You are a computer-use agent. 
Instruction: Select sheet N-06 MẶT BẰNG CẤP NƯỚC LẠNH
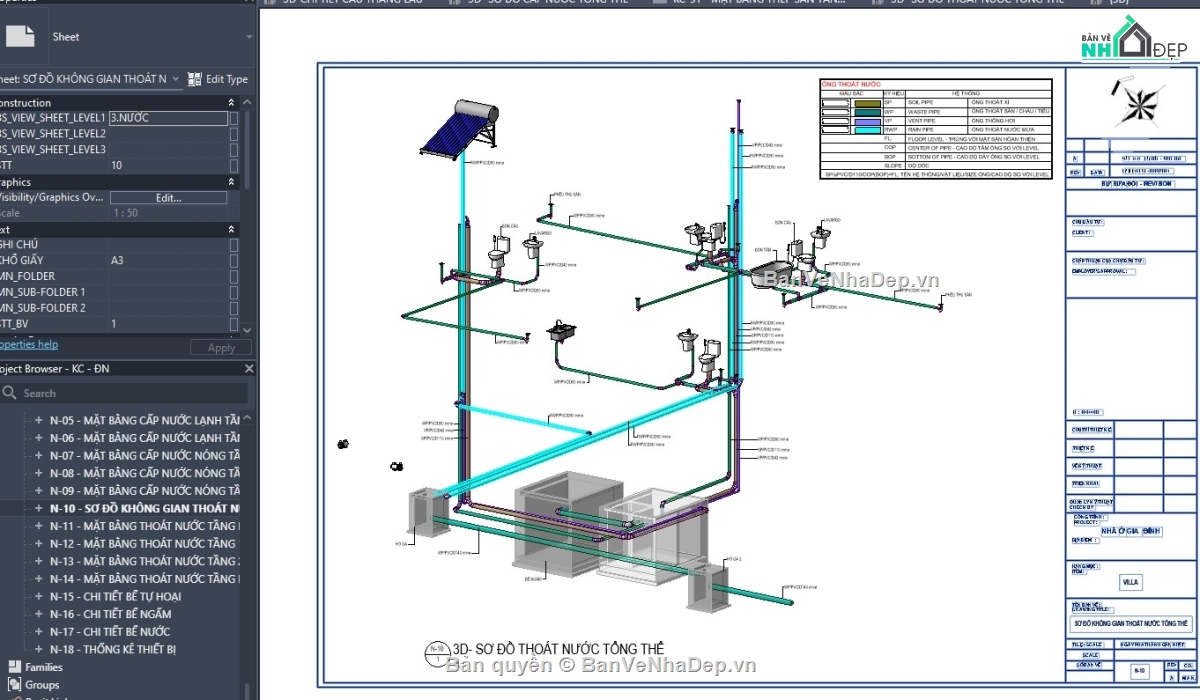(x=145, y=438)
